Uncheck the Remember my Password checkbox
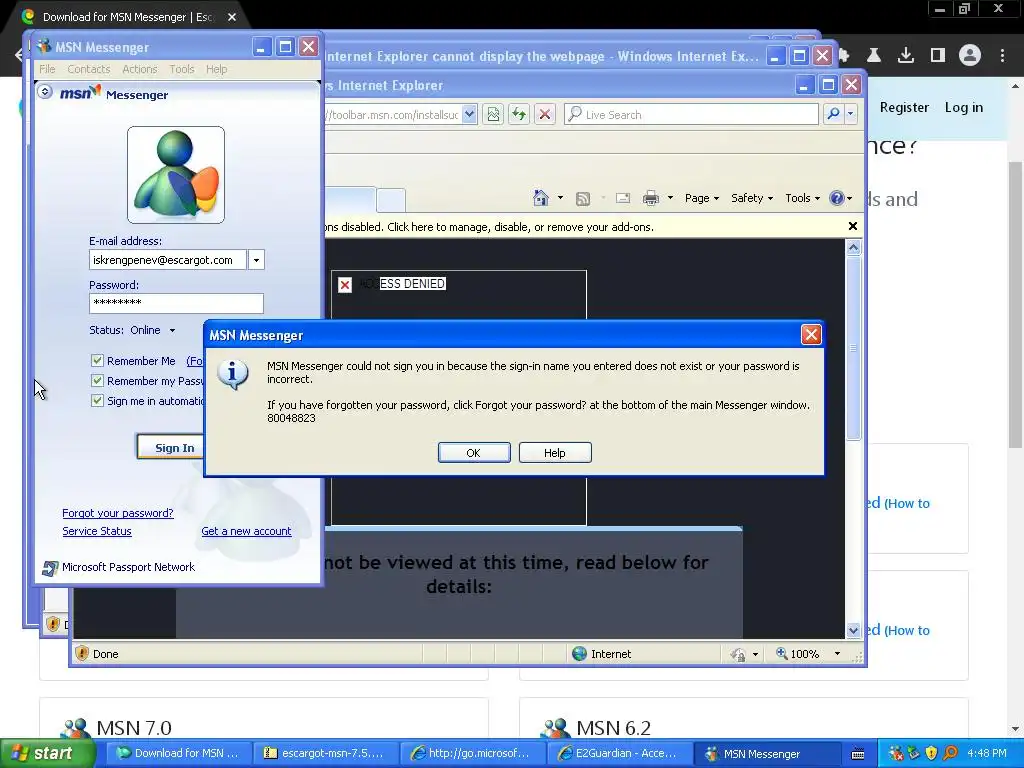The width and height of the screenshot is (1024, 768). pos(97,381)
